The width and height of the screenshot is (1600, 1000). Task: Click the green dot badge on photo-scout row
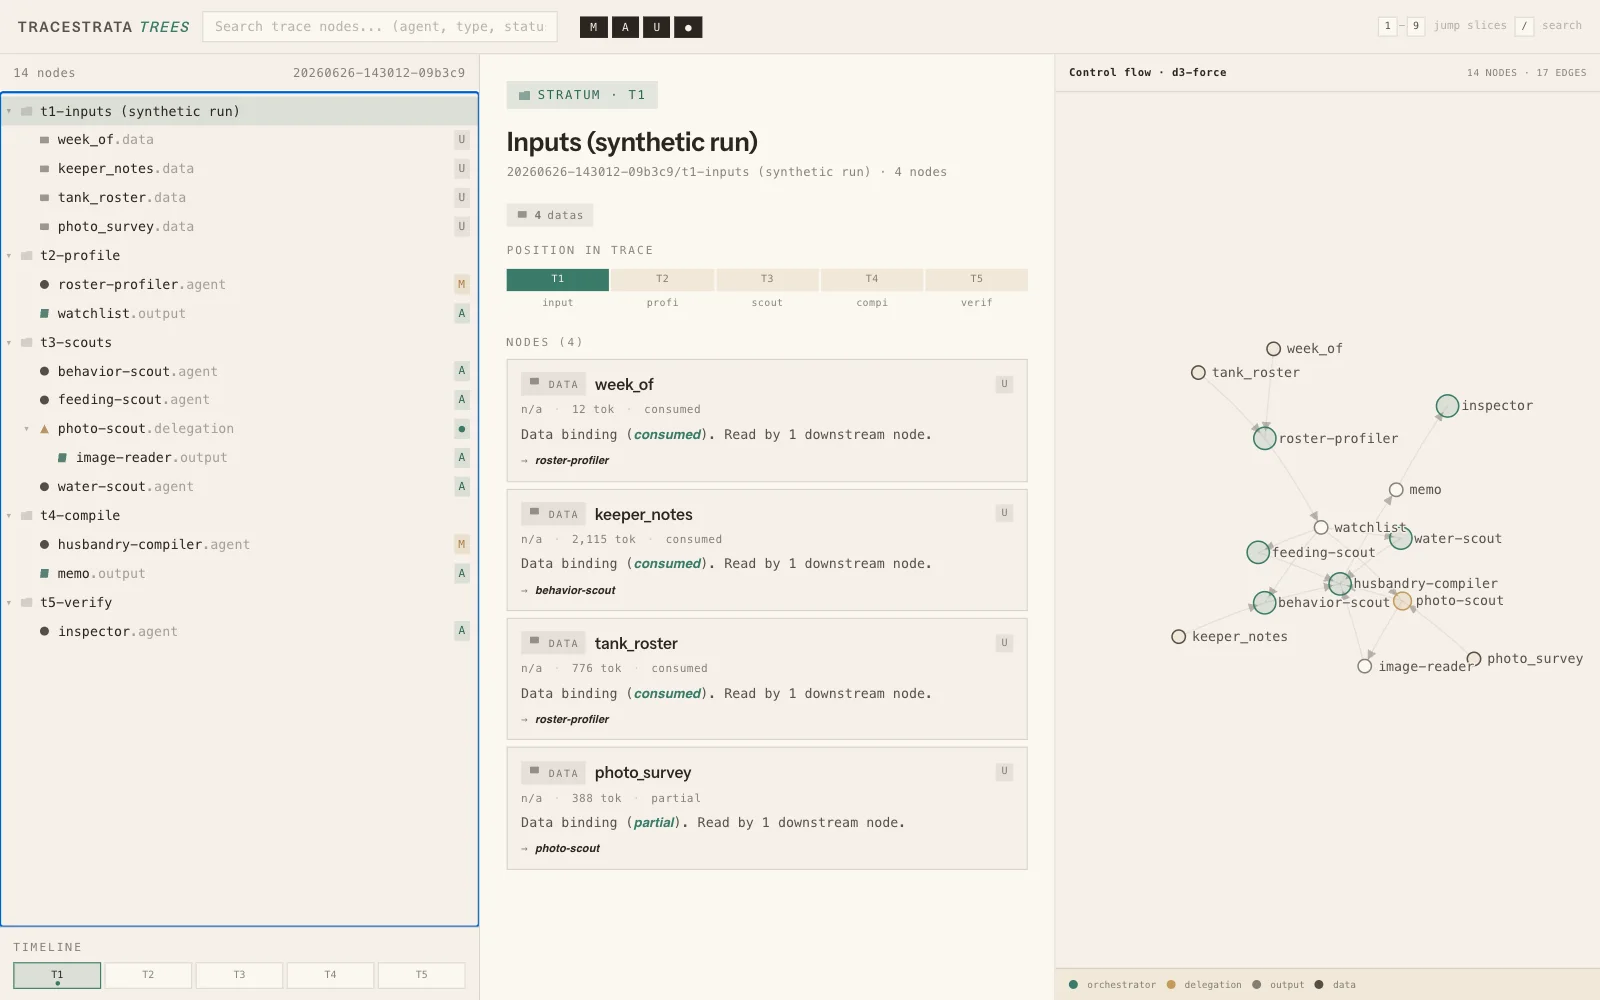(461, 428)
